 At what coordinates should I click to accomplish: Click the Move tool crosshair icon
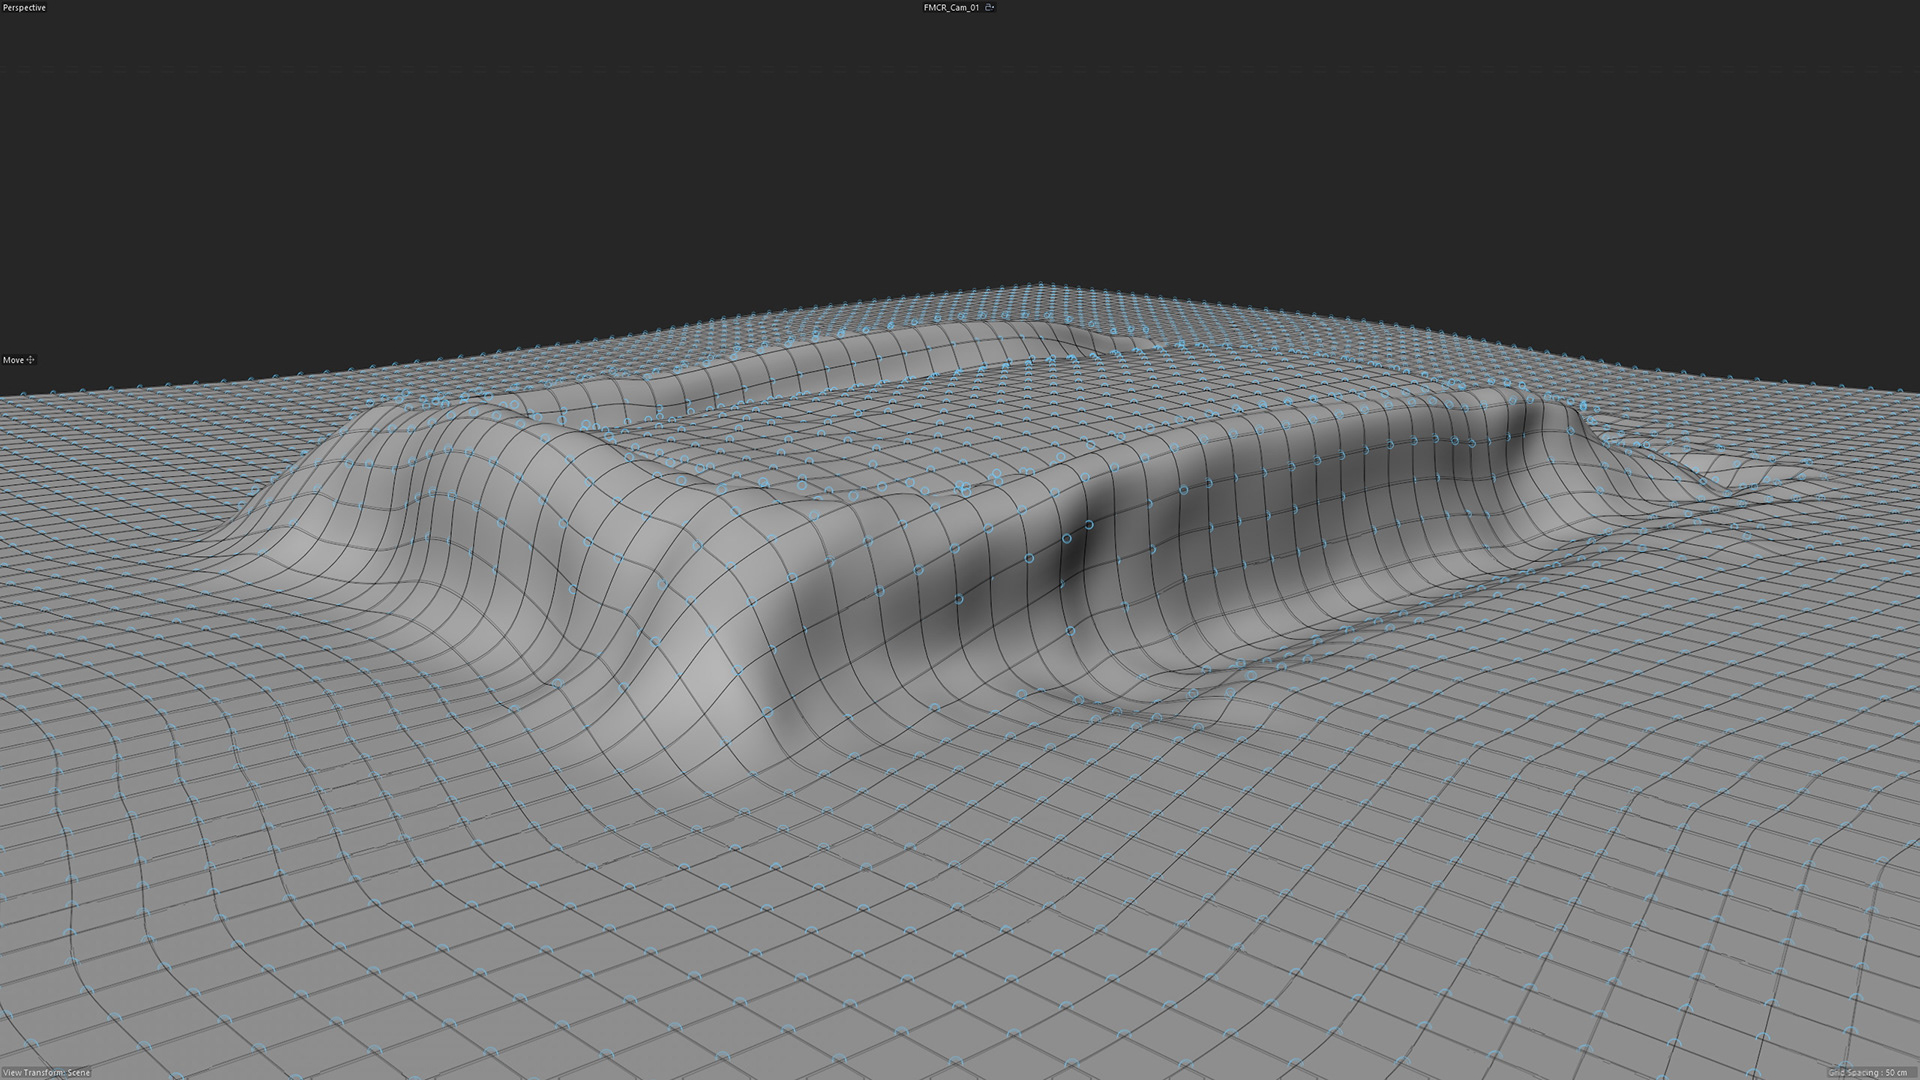31,360
